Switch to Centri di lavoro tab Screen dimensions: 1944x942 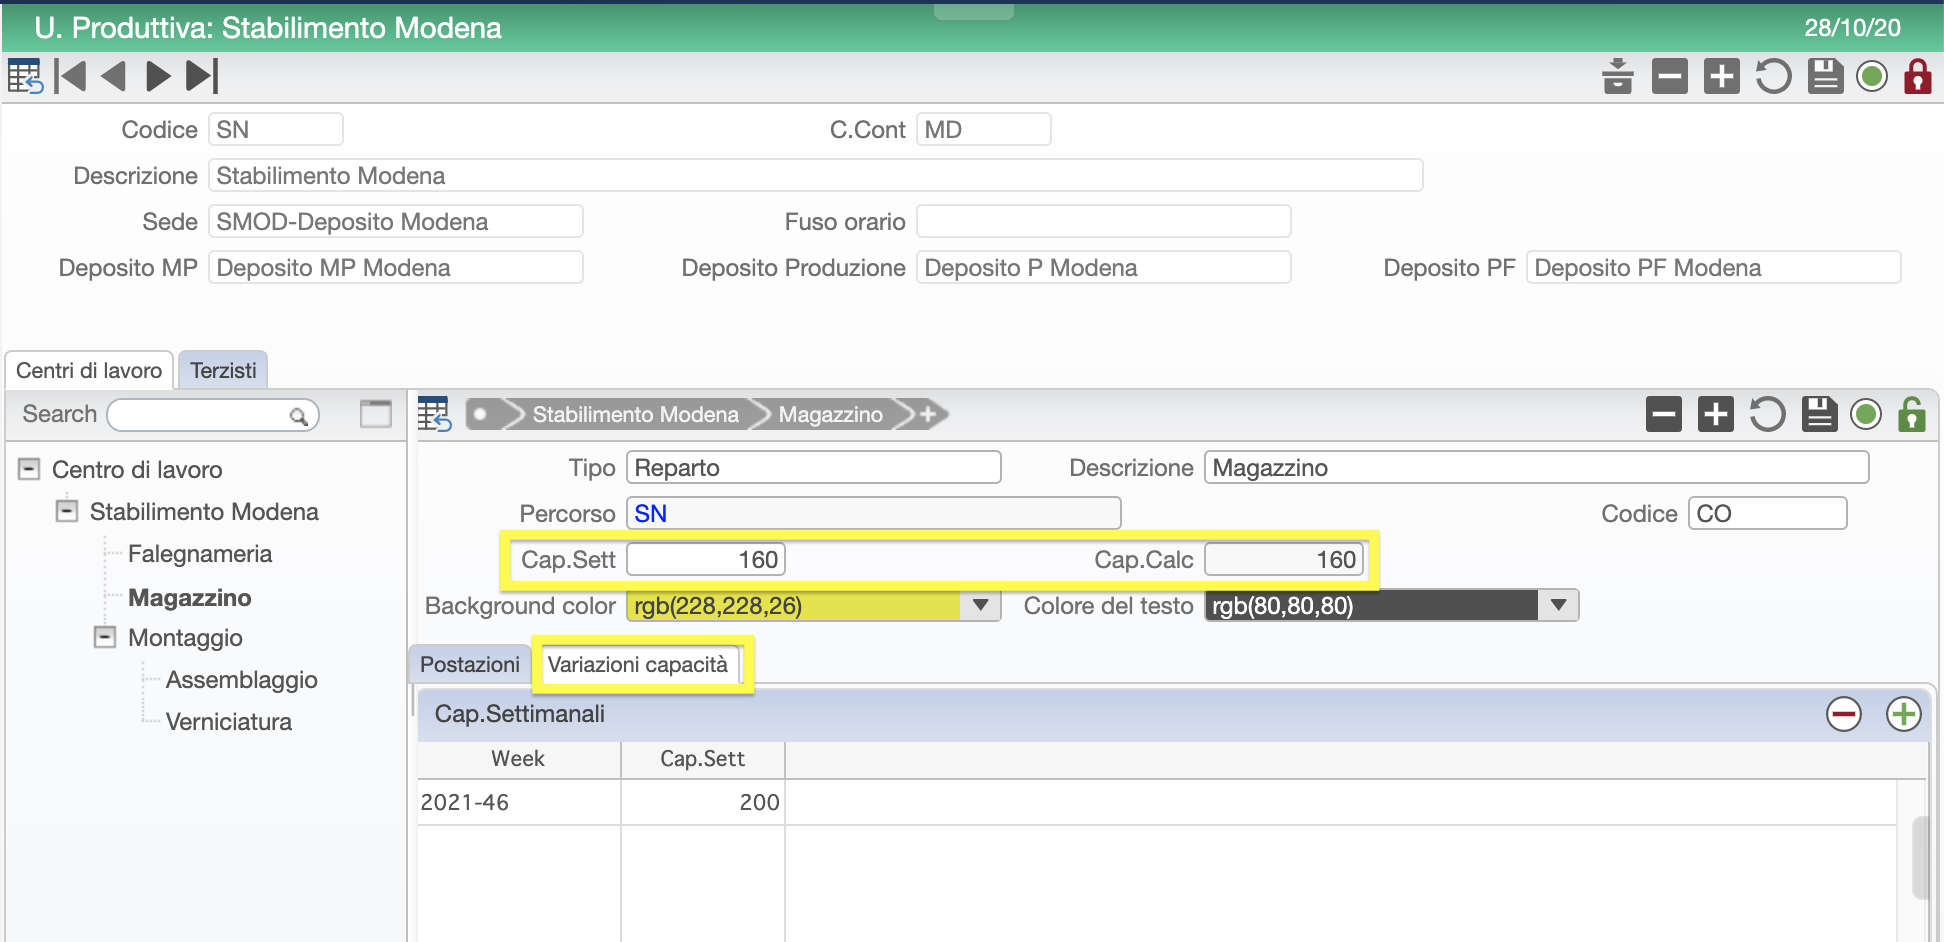click(x=89, y=370)
